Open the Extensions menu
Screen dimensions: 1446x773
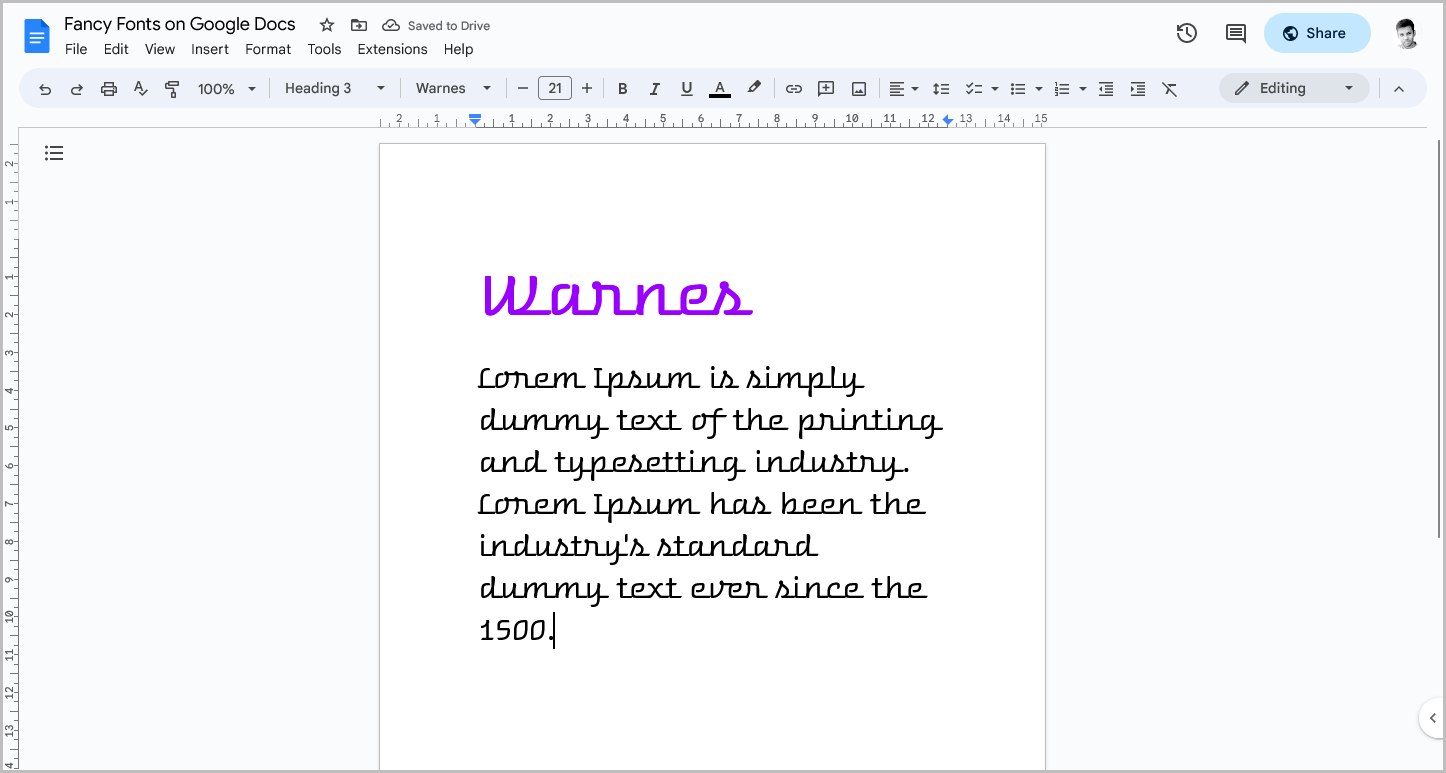point(392,49)
